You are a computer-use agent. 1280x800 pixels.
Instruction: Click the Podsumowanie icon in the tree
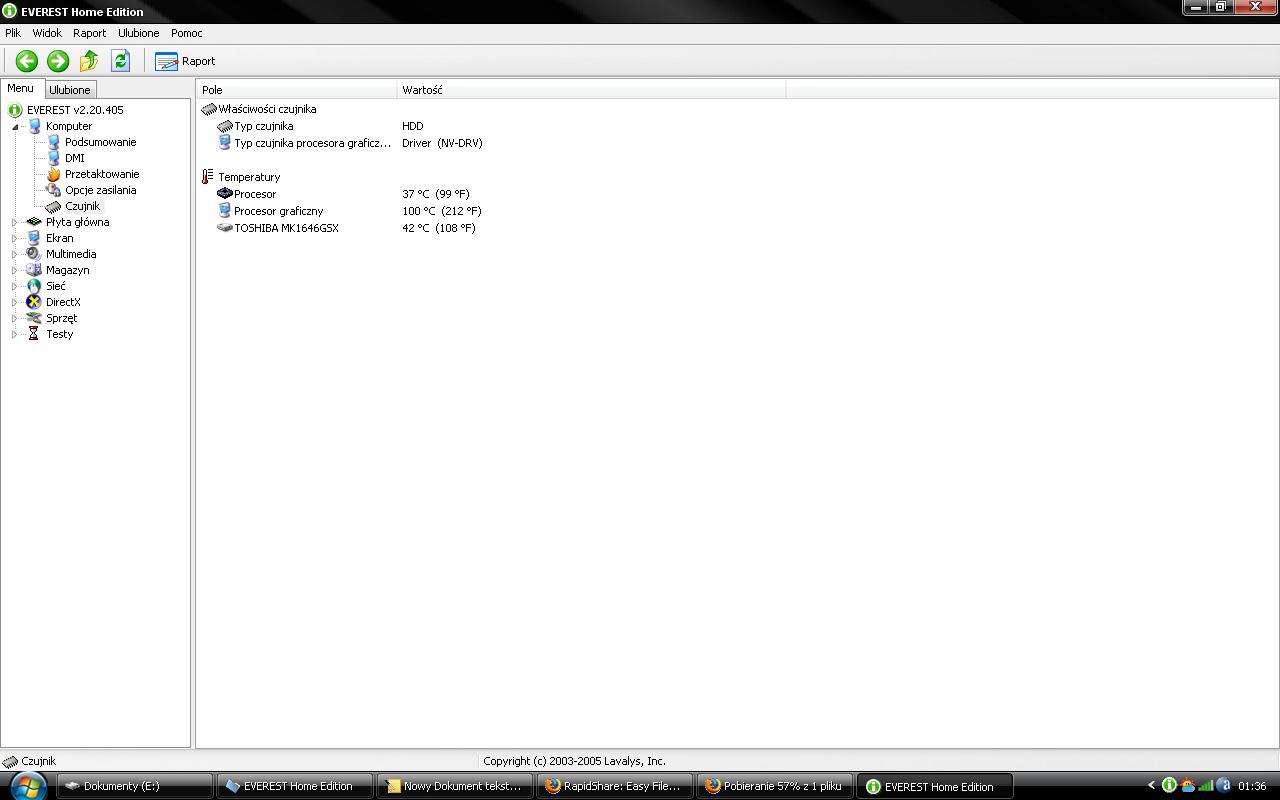[53, 142]
